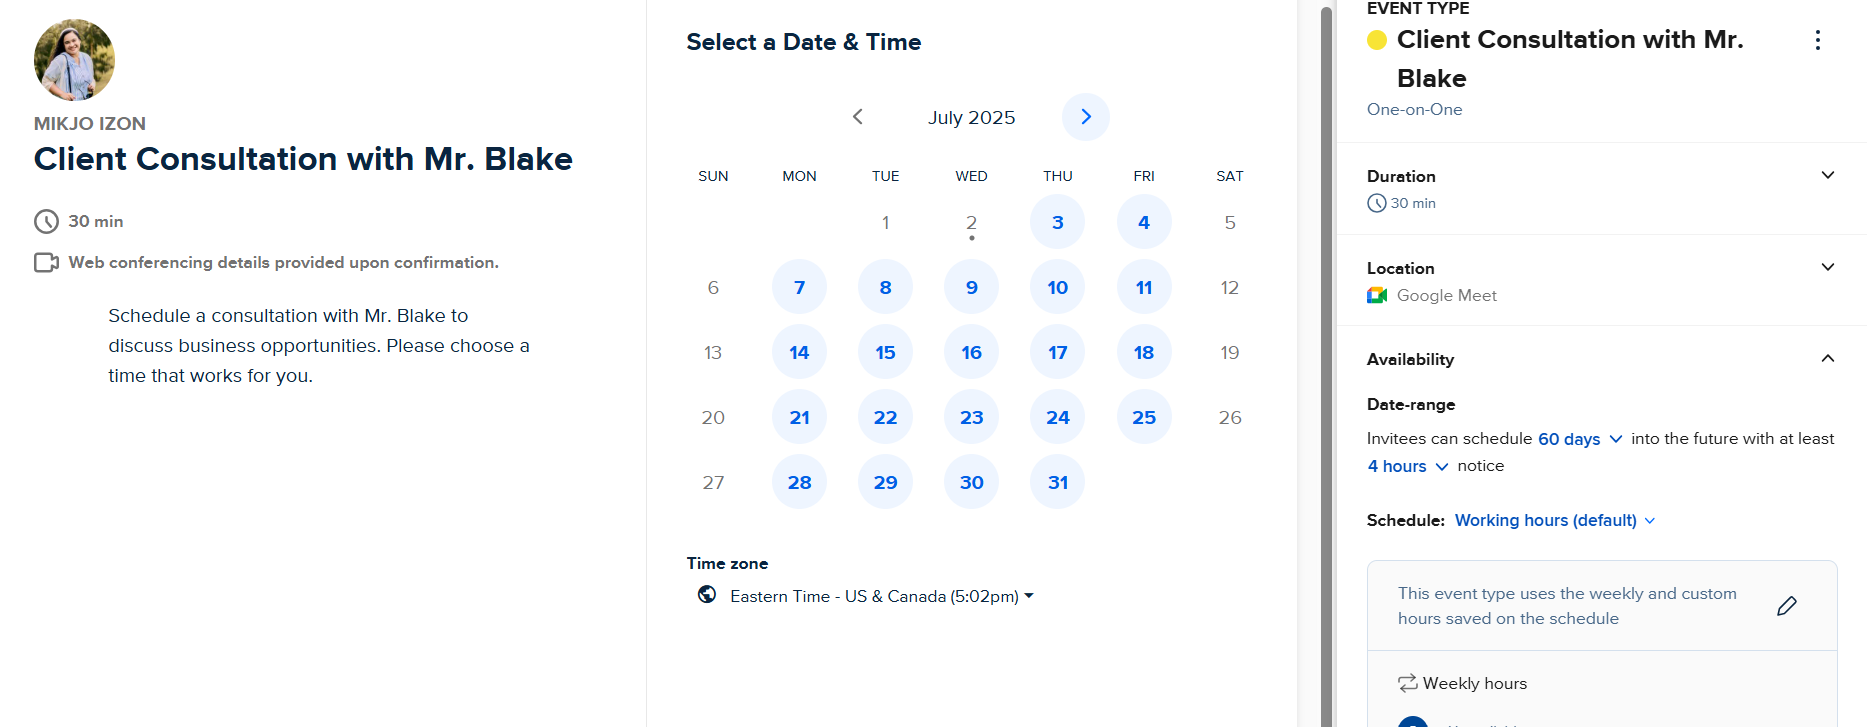1867x727 pixels.
Task: Select July 16 on the calendar
Action: [x=971, y=352]
